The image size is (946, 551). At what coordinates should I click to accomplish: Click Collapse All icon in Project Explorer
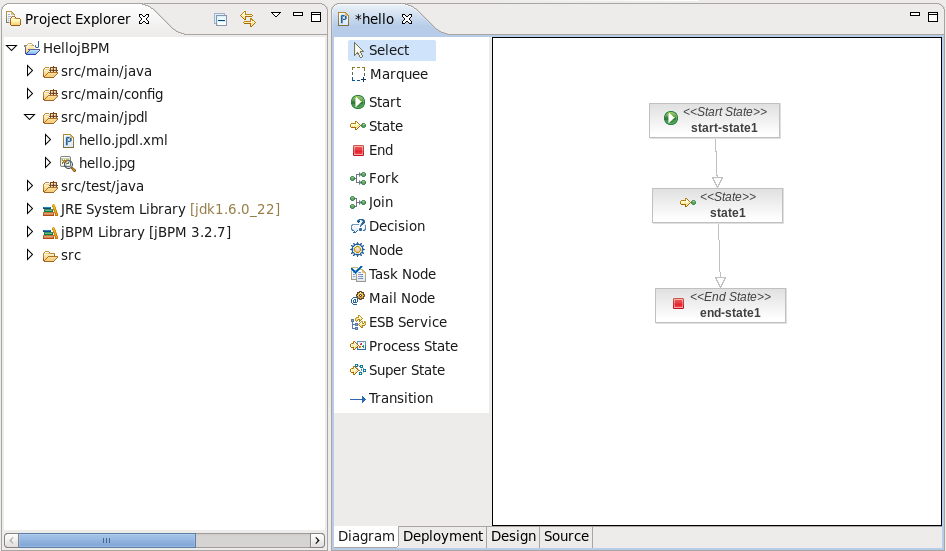pos(221,19)
